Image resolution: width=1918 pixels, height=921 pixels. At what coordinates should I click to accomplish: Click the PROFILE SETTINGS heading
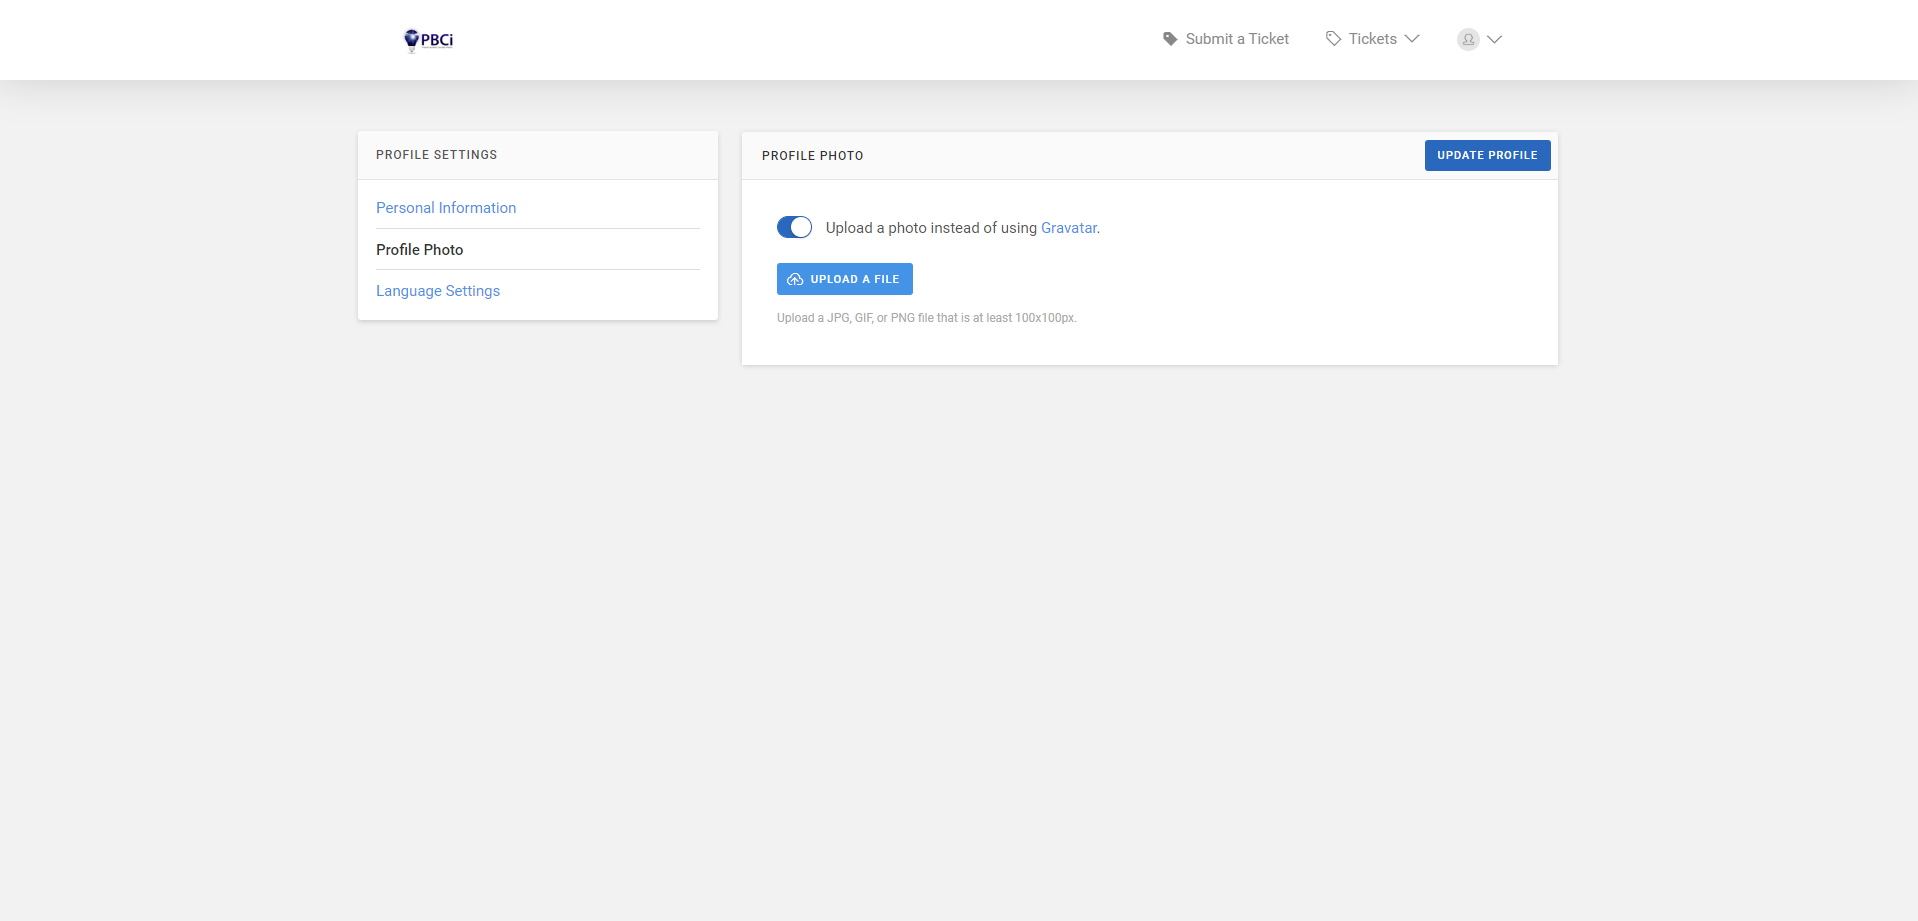tap(437, 155)
